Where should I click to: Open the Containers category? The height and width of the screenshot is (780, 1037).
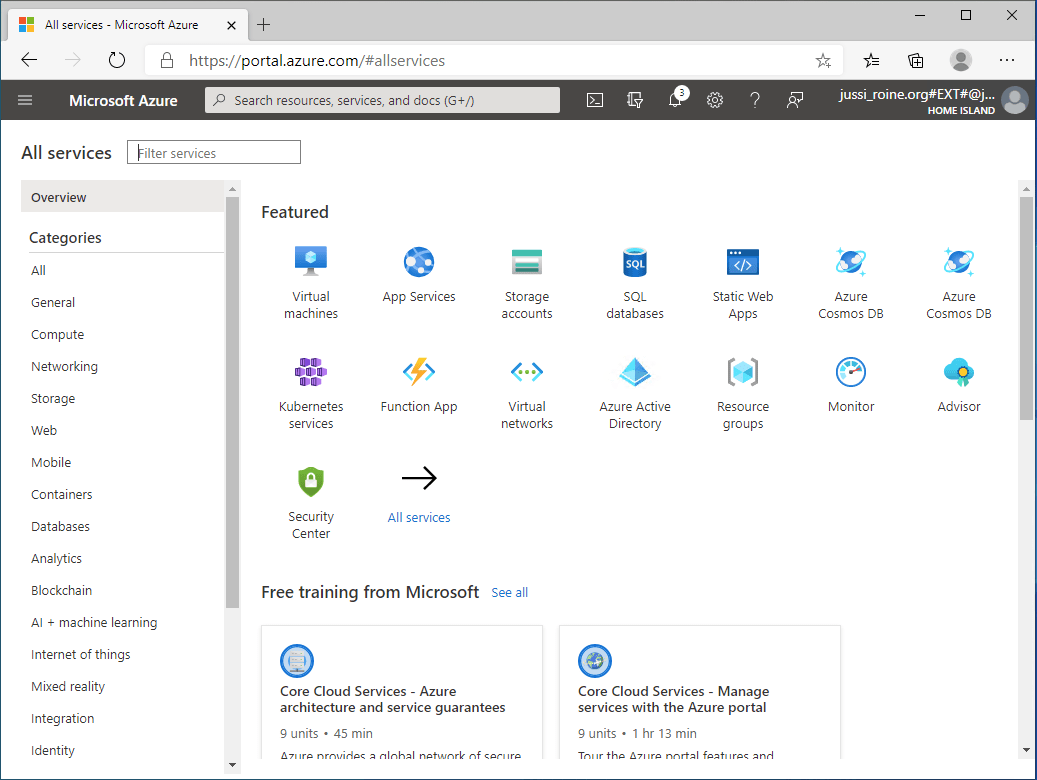(62, 494)
